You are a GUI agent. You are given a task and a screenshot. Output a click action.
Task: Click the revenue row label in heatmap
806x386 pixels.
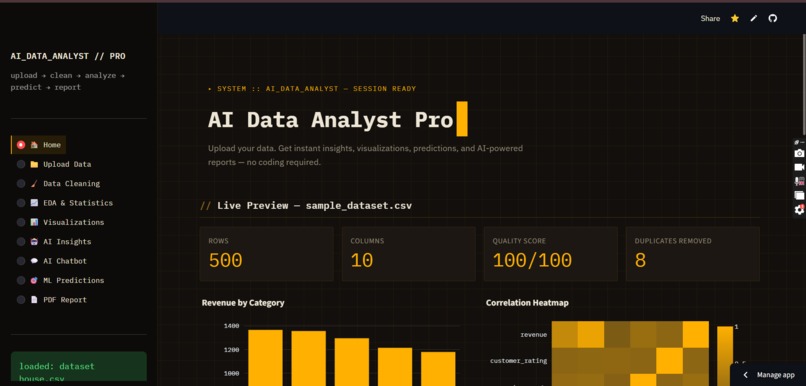click(x=534, y=335)
